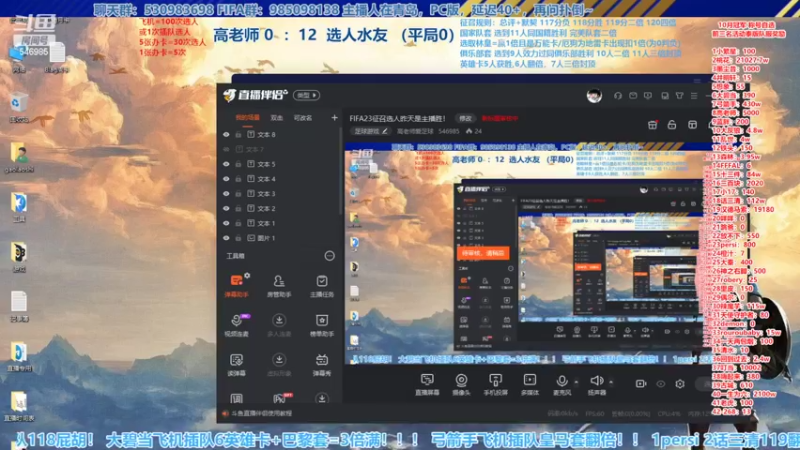Toggle visibility of 图片 1 layer
Screen dimensions: 800x450
[x=226, y=238]
